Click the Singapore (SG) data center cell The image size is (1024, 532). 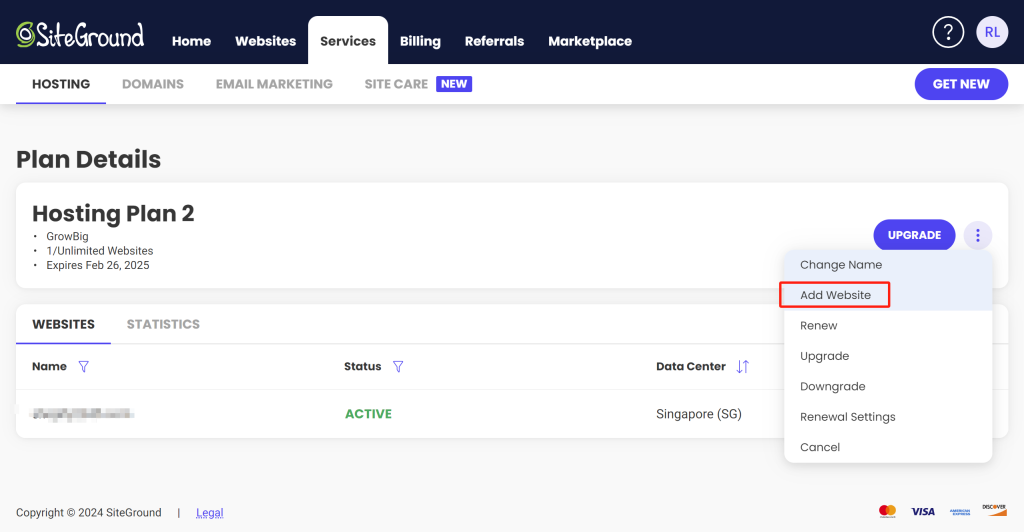click(699, 414)
